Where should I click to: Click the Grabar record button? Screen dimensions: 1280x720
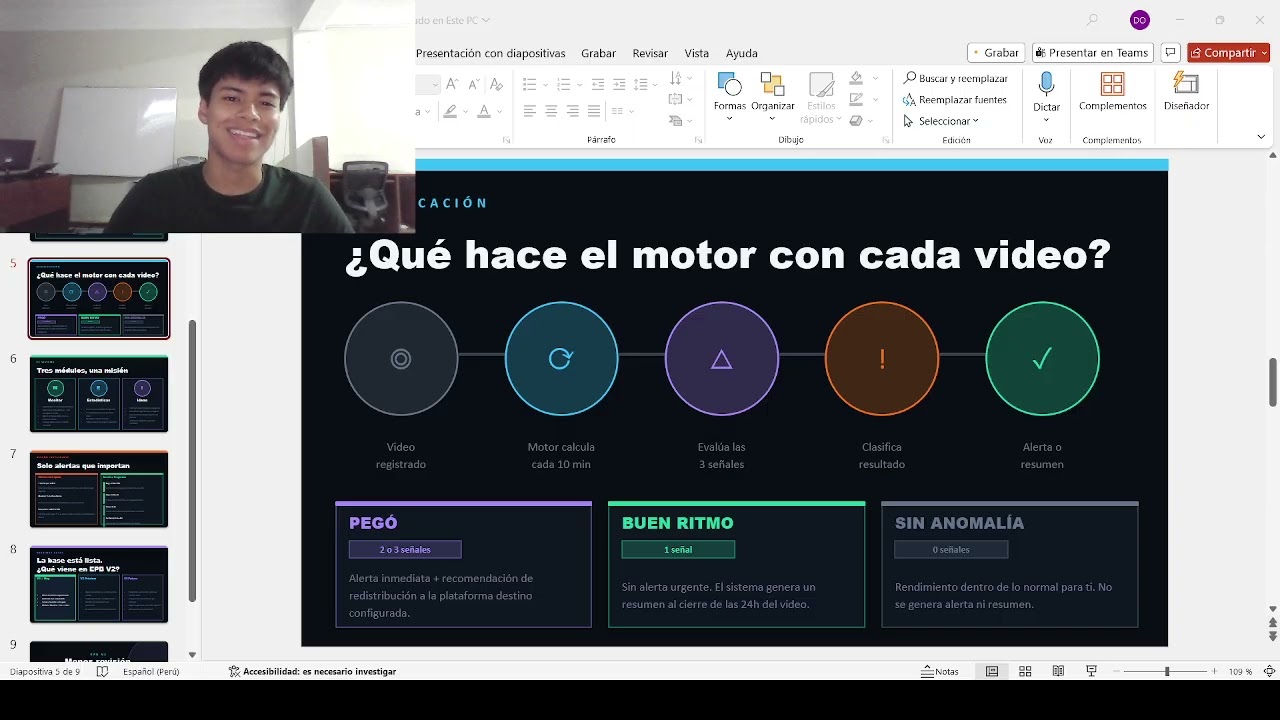point(996,53)
